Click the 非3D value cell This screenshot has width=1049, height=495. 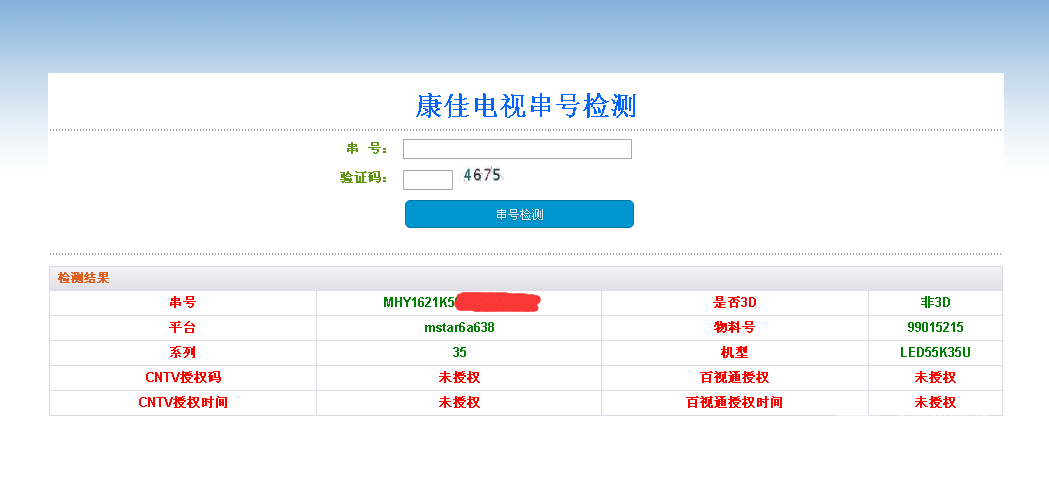935,302
